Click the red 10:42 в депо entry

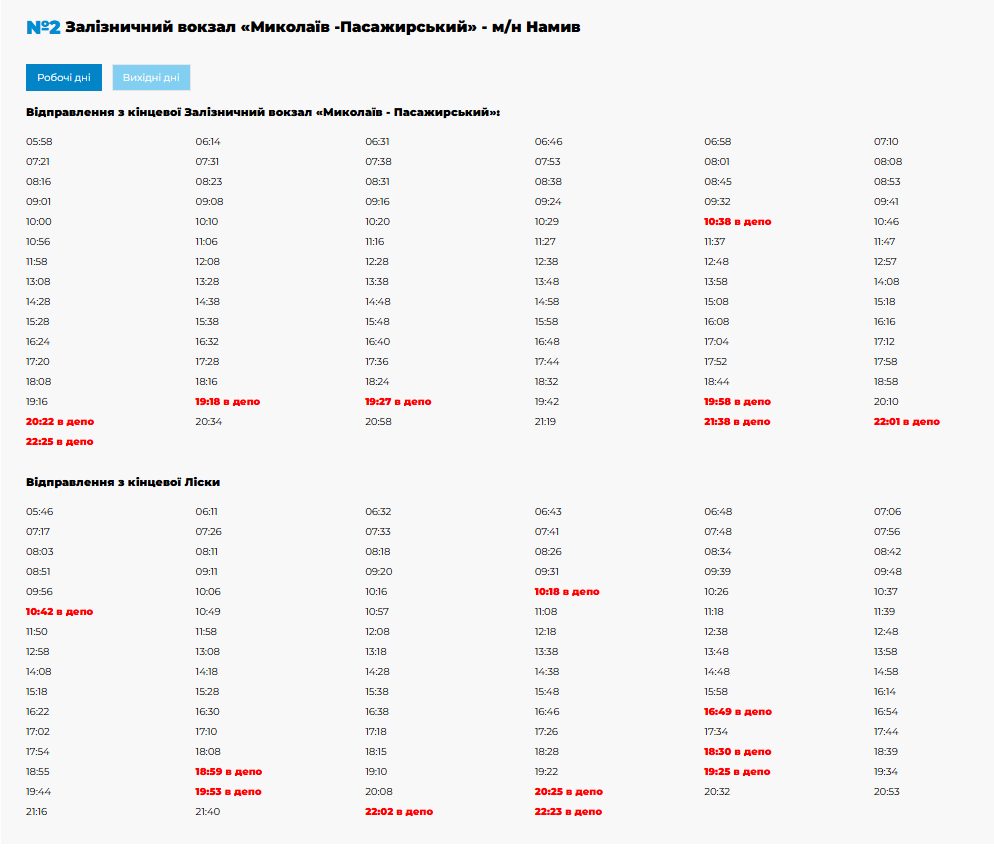(x=59, y=612)
